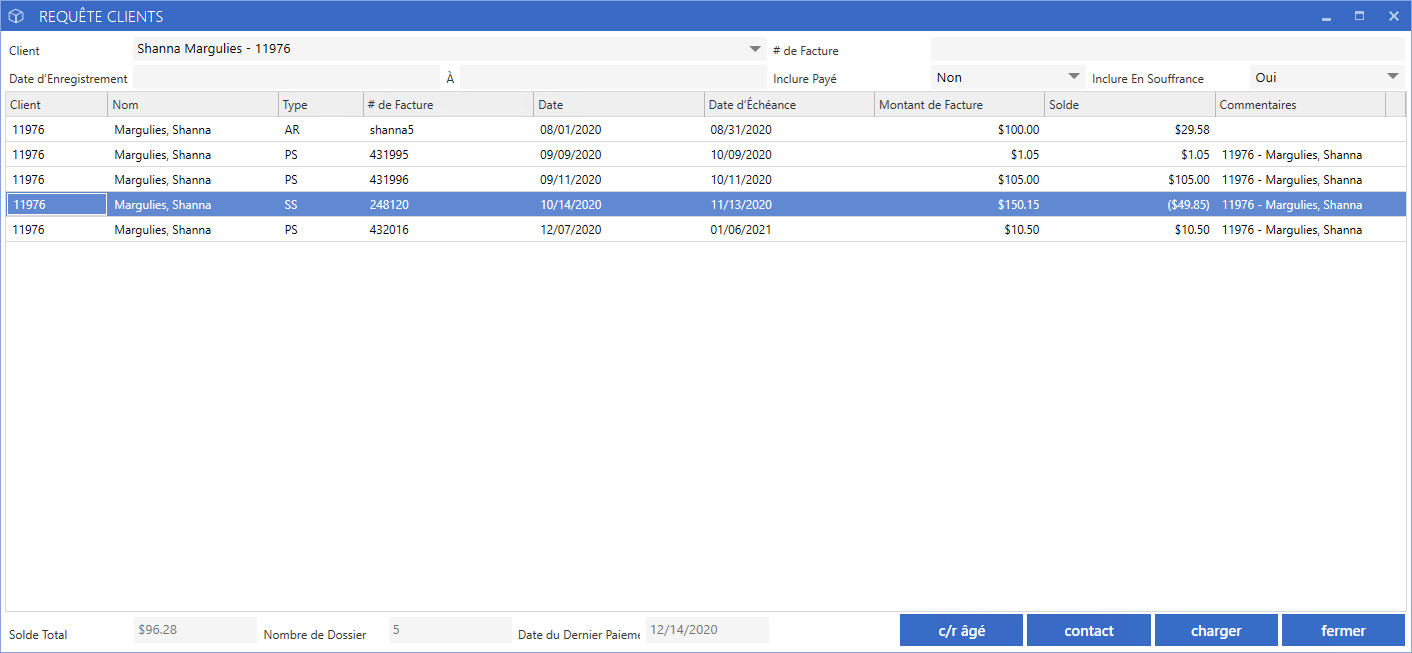Click the Nombre de Dossier field showing 5

(450, 630)
